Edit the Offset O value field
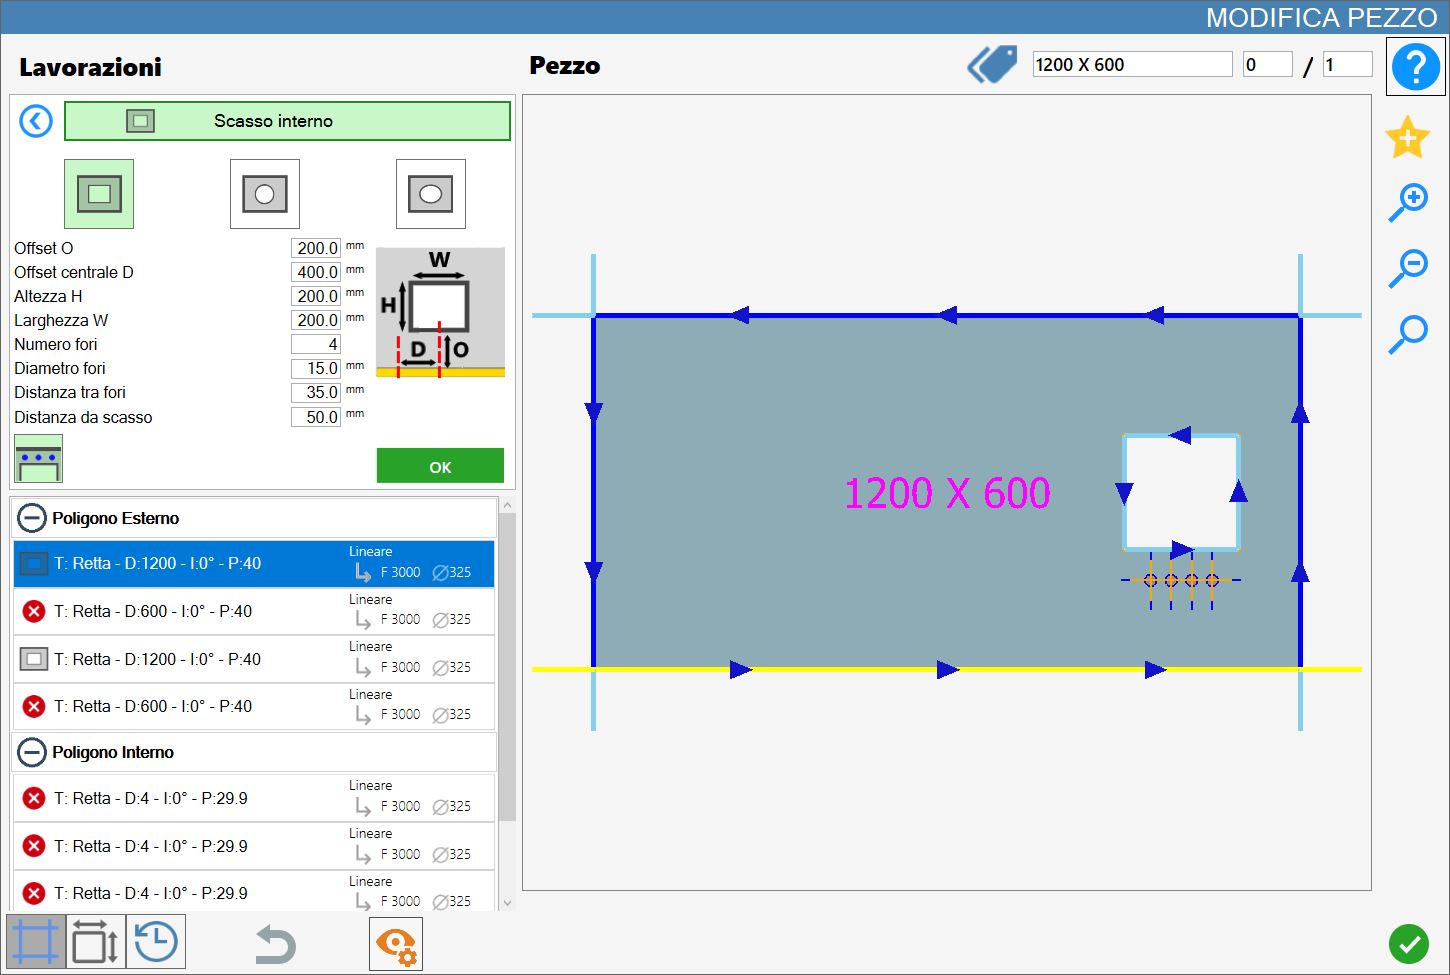Image resolution: width=1450 pixels, height=975 pixels. pyautogui.click(x=316, y=248)
